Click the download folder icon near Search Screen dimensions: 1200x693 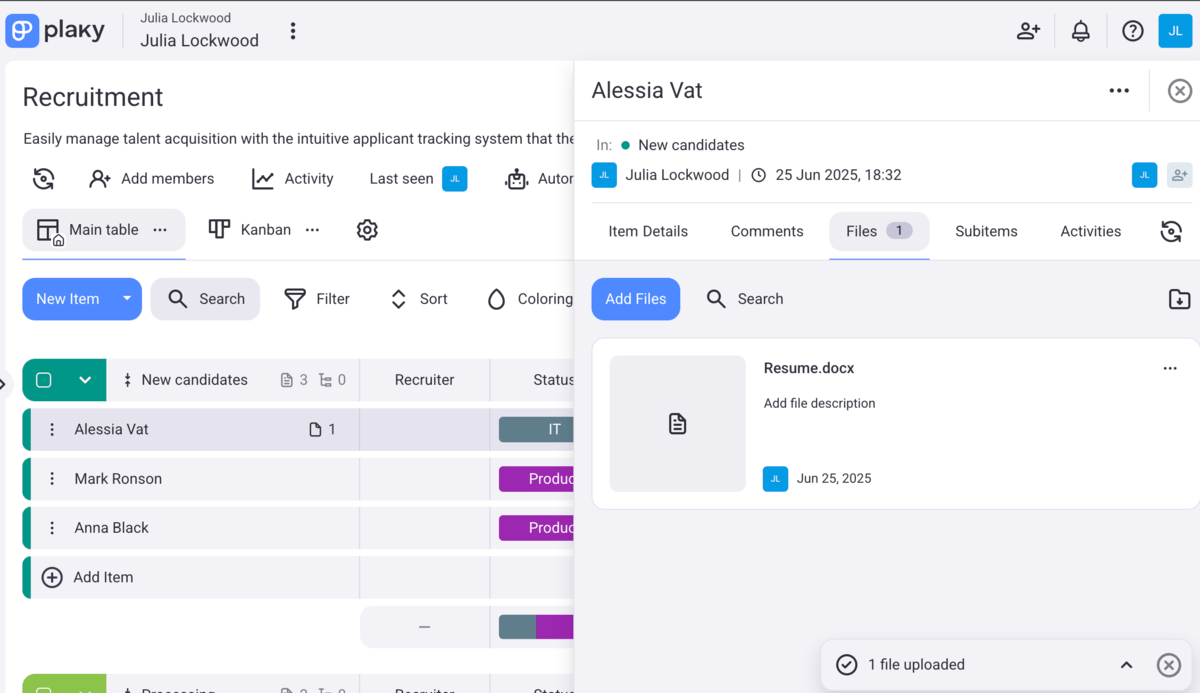pyautogui.click(x=1179, y=299)
